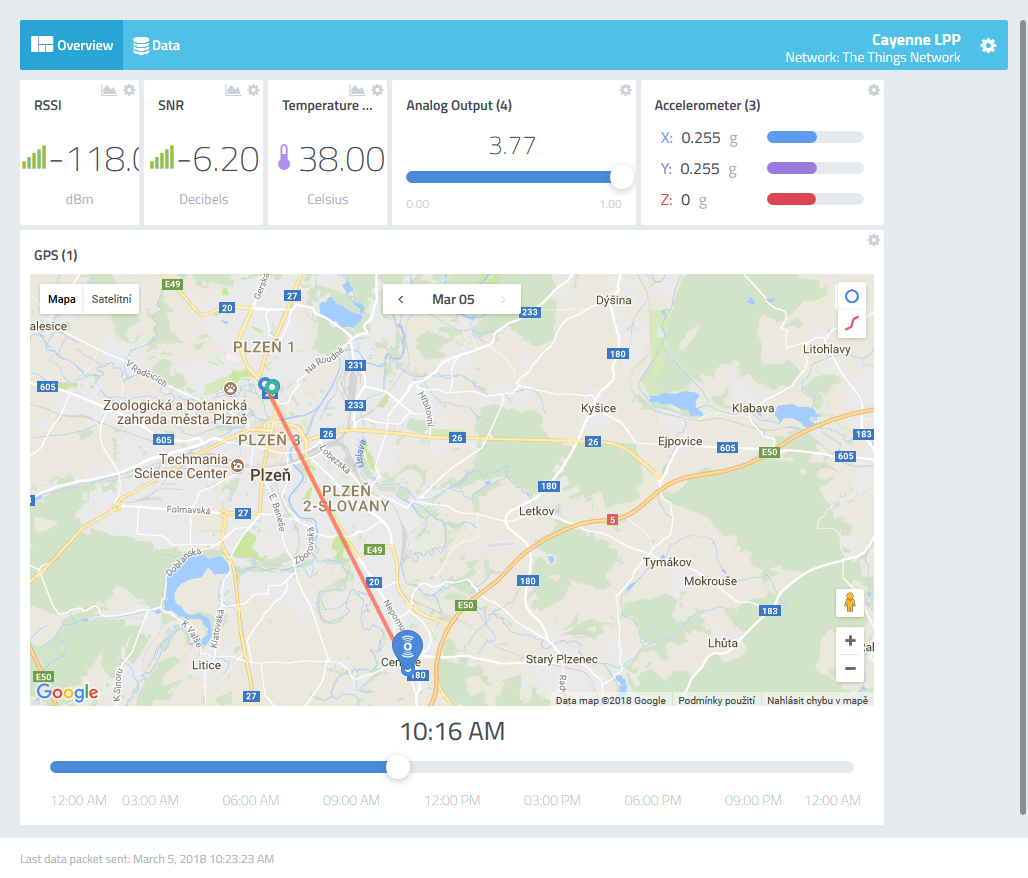This screenshot has height=878, width=1028.
Task: Click the green GPS start marker
Action: [x=272, y=388]
